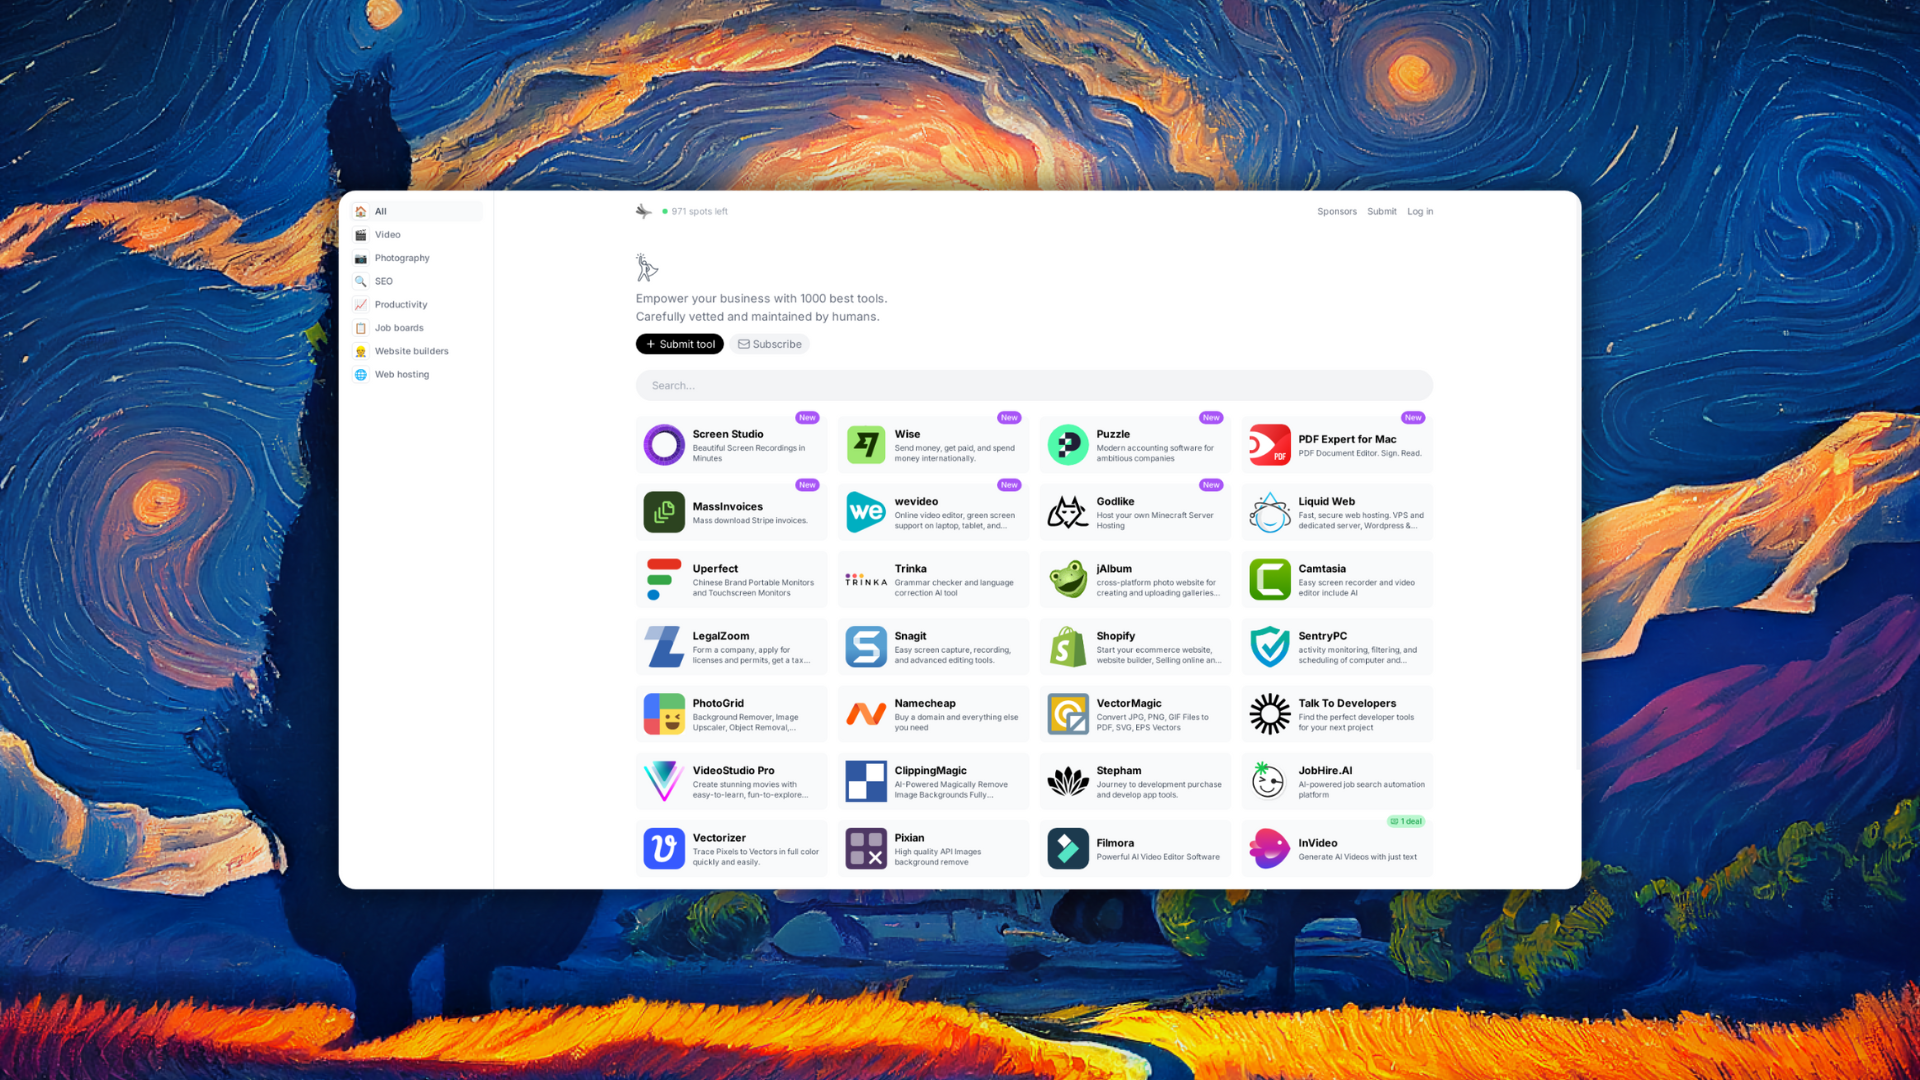Screen dimensions: 1920x1080
Task: Click the Talk To Developers sunburst icon
Action: click(1270, 714)
